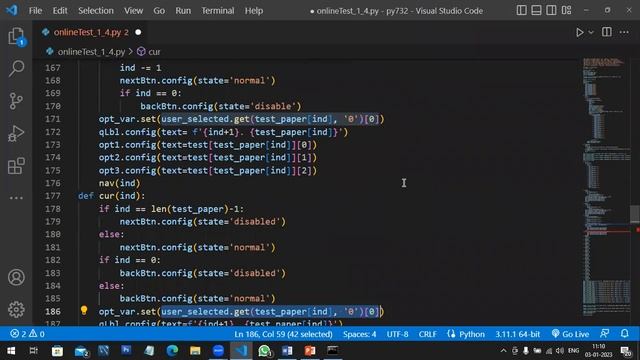This screenshot has height=360, width=640.
Task: Toggle the secondary side bar layout icon
Action: [551, 10]
